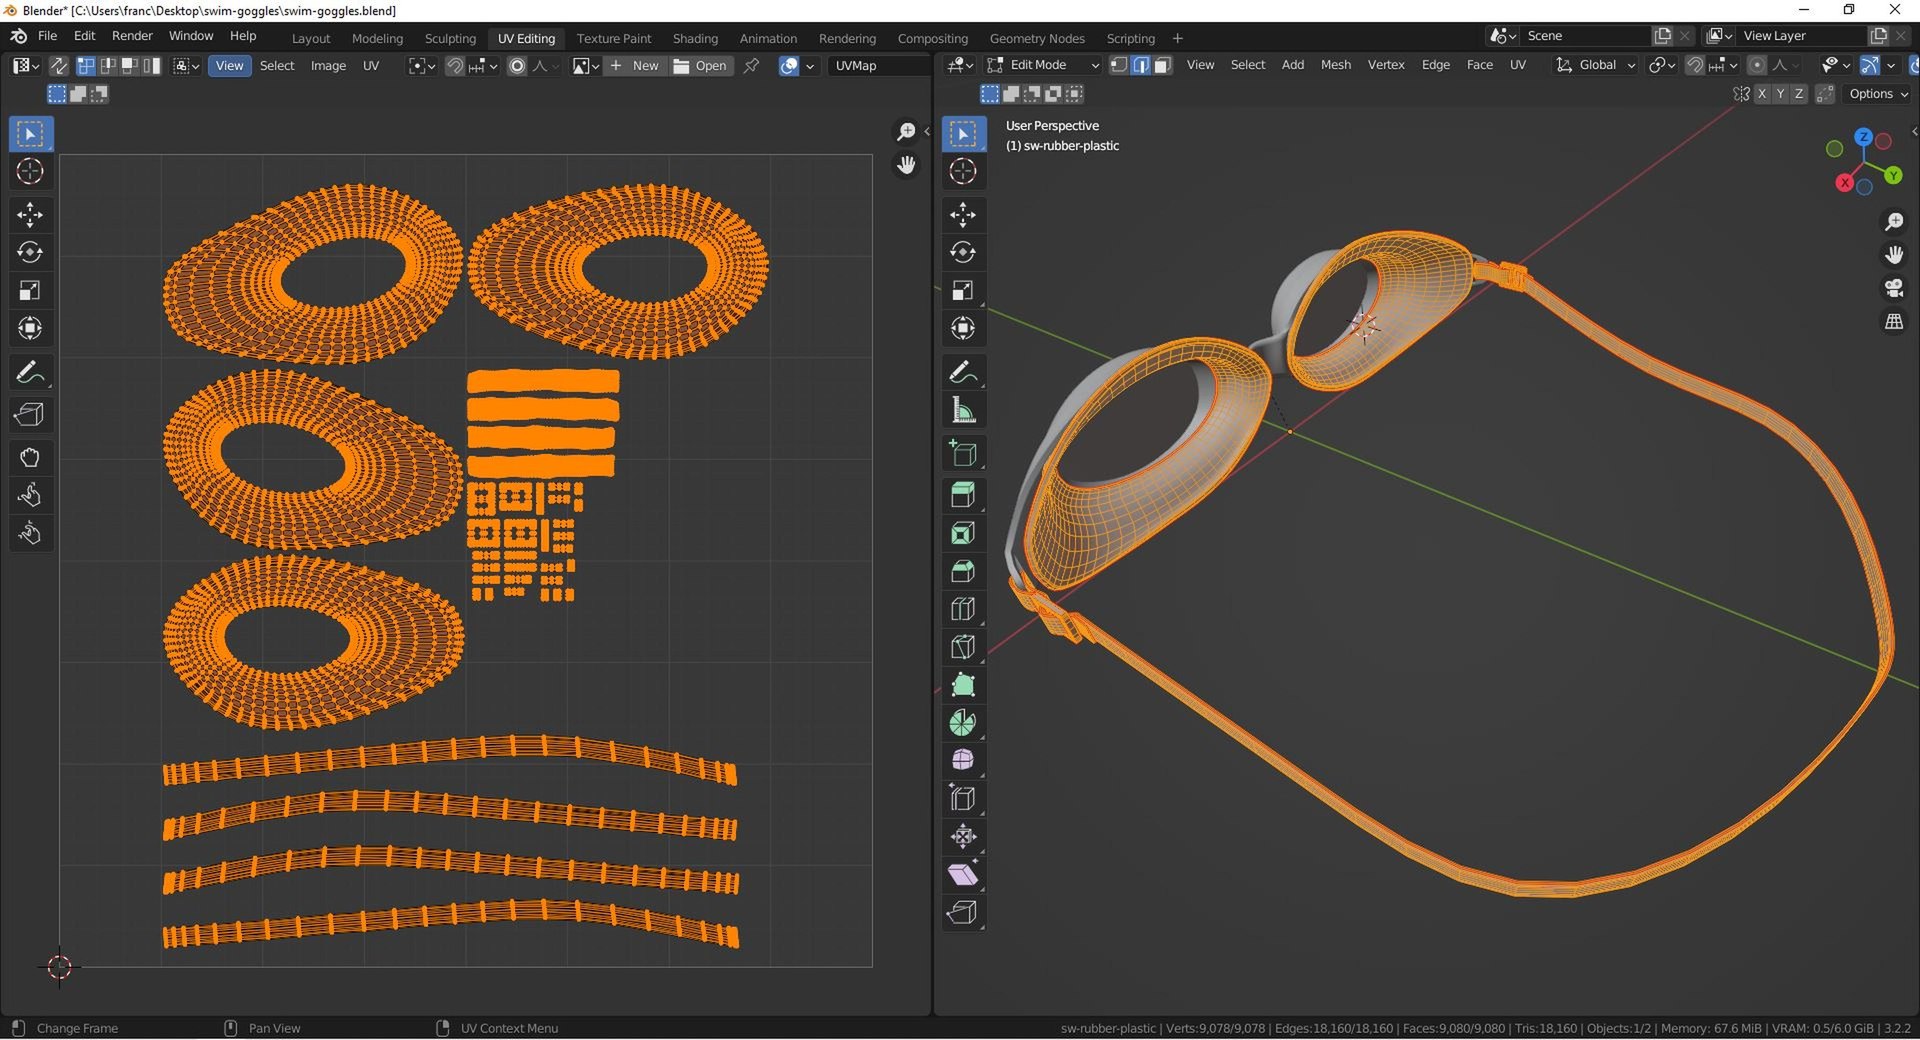
Task: Select the Rip Region tool in the 3D viewport
Action: point(963,913)
